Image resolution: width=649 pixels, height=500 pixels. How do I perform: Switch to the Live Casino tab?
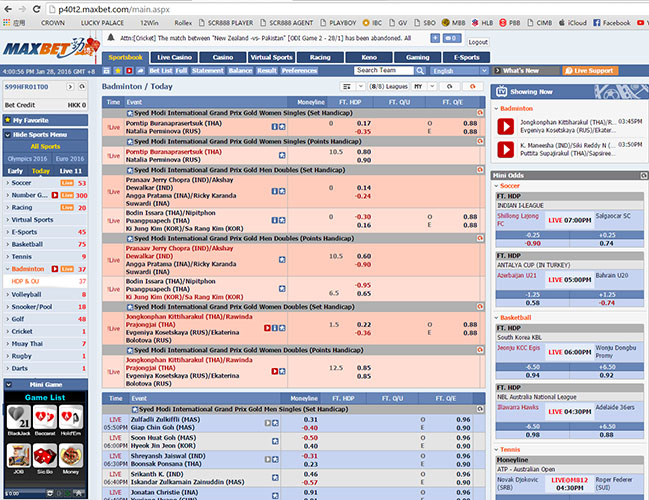[x=174, y=57]
